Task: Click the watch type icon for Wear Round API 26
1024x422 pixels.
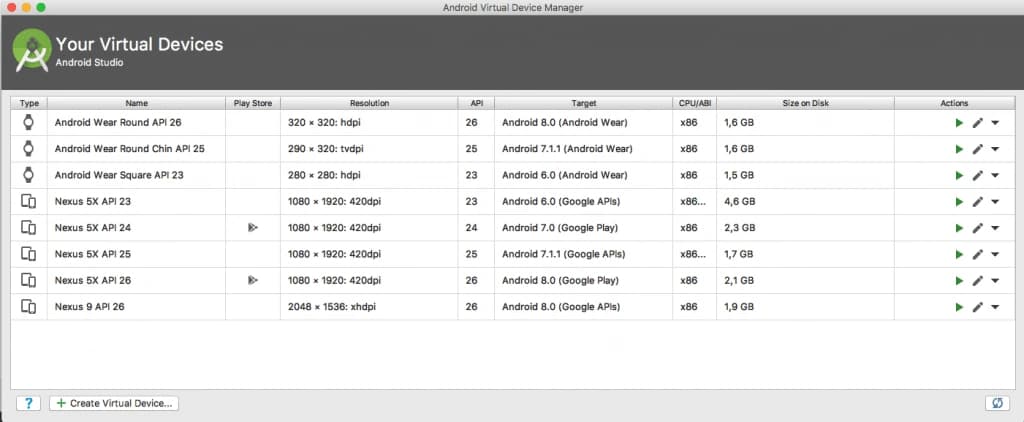Action: pyautogui.click(x=28, y=122)
